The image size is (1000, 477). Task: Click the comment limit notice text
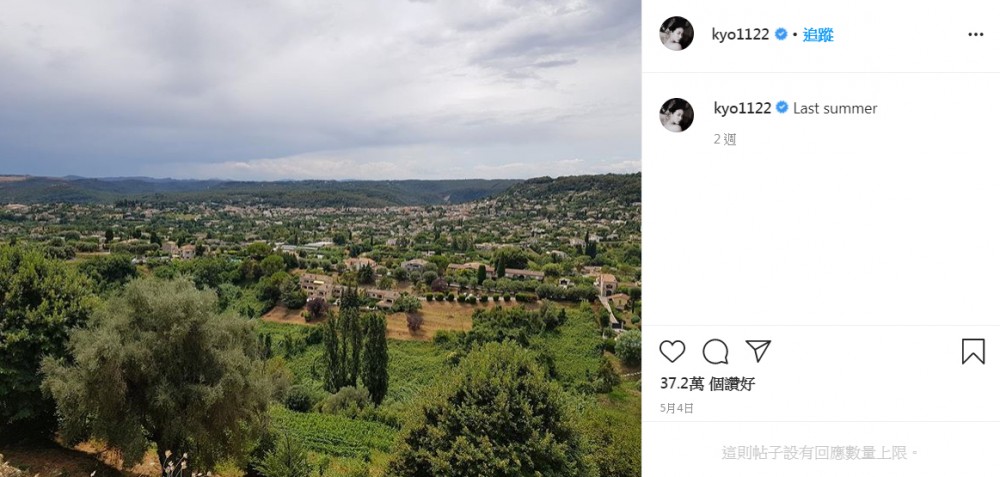point(820,453)
